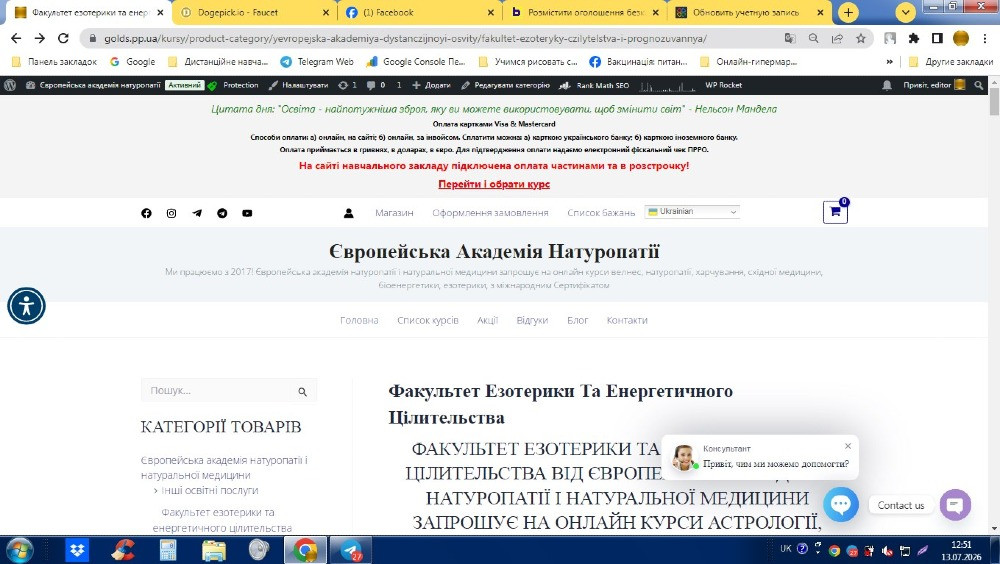Open the calculator from the taskbar
The width and height of the screenshot is (1000, 564).
(168, 550)
